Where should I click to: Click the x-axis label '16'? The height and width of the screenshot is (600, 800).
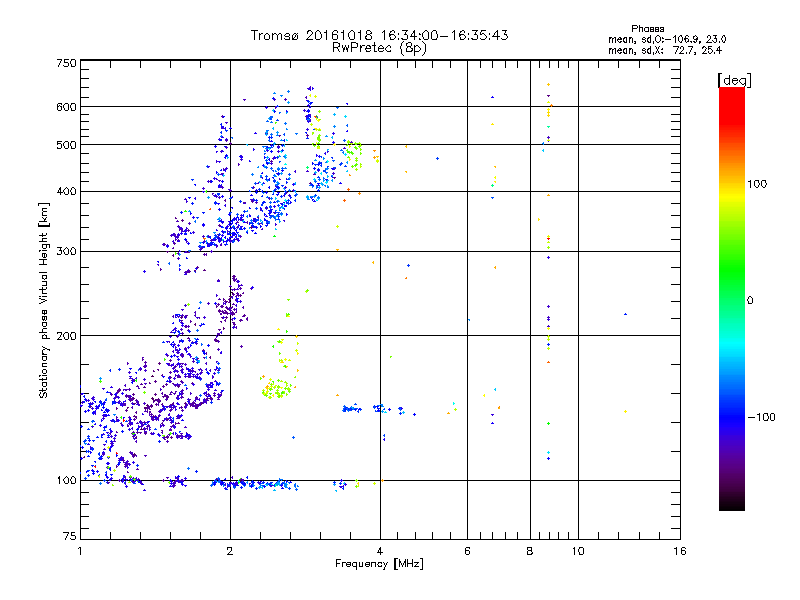click(680, 551)
